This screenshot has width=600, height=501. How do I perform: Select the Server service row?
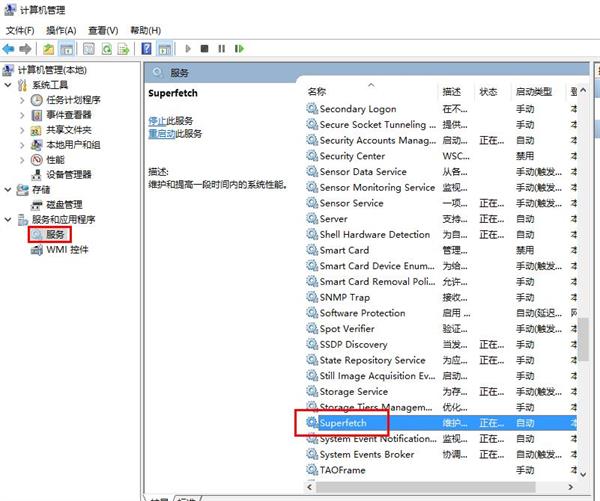(x=441, y=219)
